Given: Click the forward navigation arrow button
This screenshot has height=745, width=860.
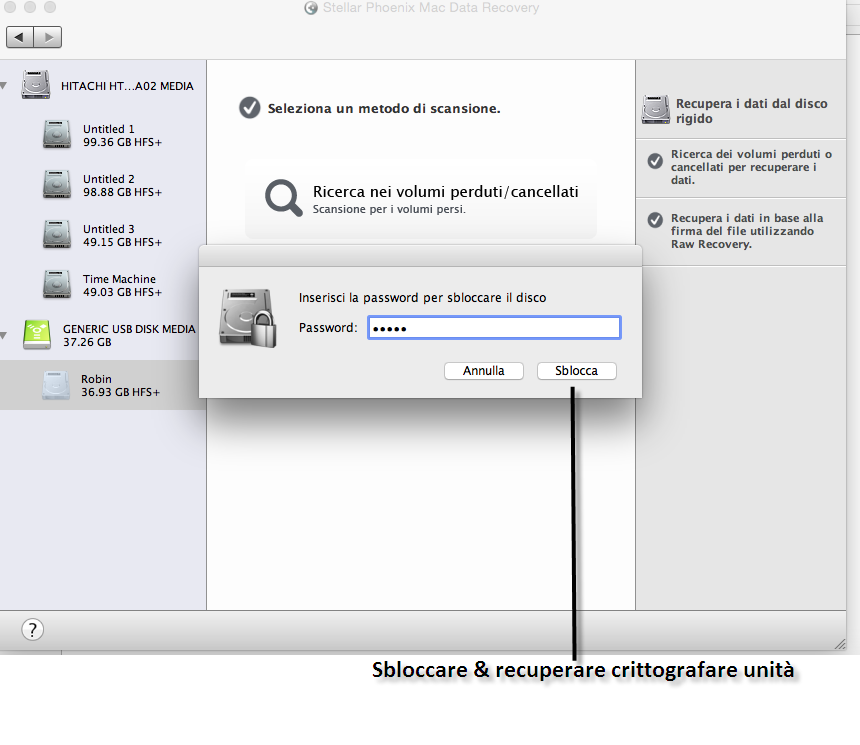Looking at the screenshot, I should [x=48, y=37].
